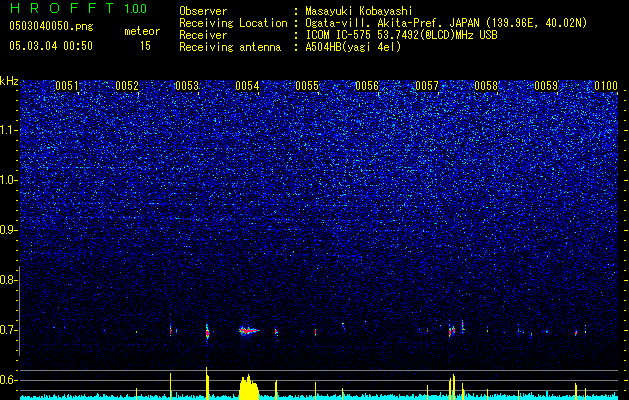
Task: Click the antenna text A504HB(yagi 4el)
Action: click(x=353, y=47)
